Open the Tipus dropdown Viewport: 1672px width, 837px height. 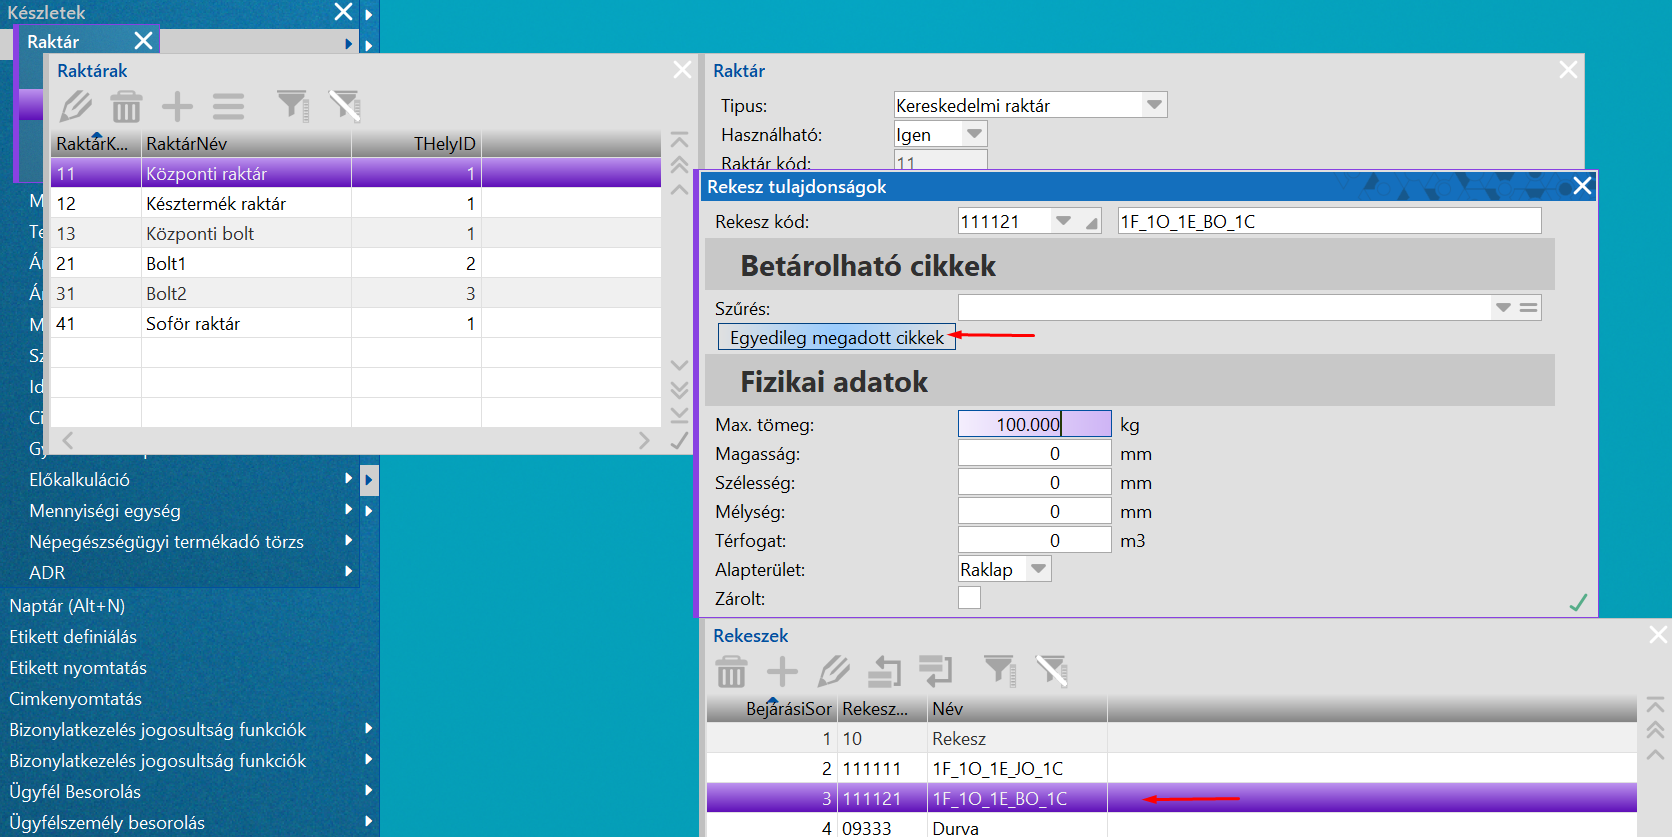coord(1154,105)
